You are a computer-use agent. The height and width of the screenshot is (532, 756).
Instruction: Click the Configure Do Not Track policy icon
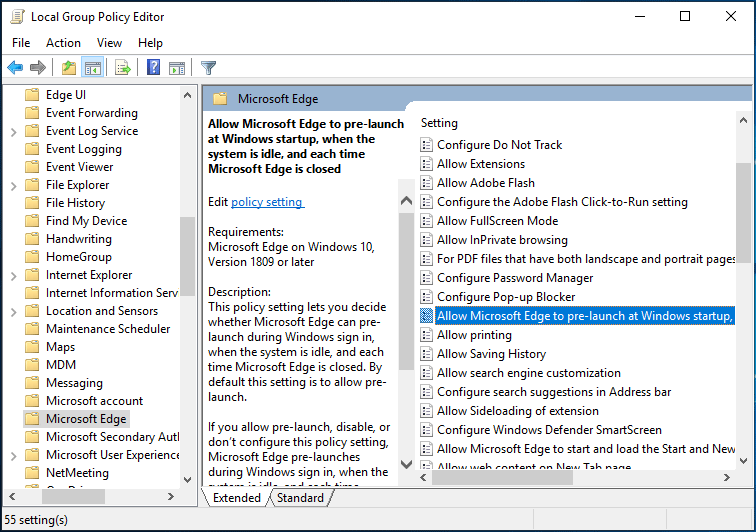[426, 145]
